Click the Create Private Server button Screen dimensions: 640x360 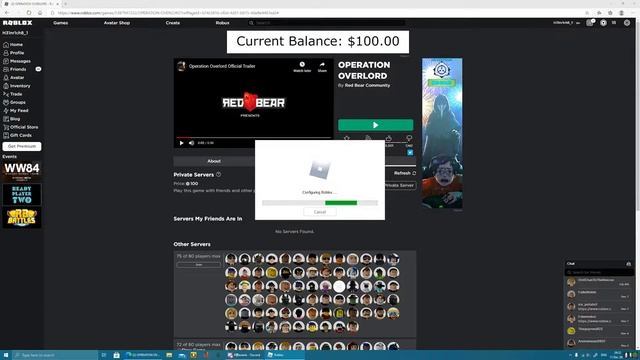[400, 185]
